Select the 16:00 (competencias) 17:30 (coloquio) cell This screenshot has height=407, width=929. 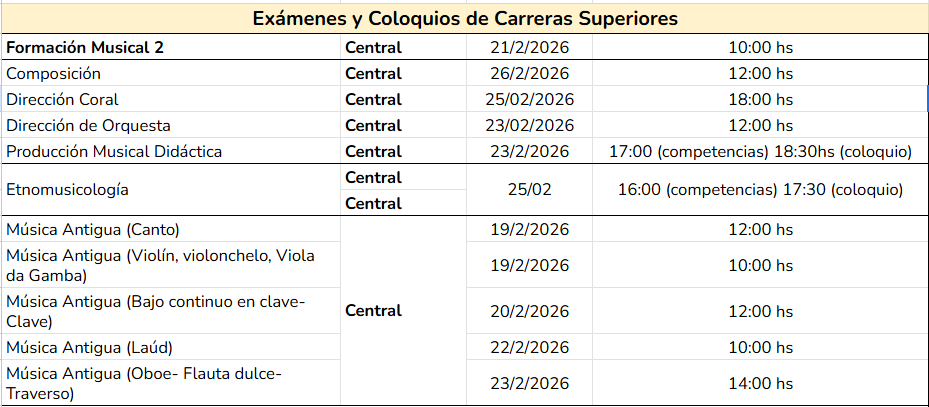760,190
